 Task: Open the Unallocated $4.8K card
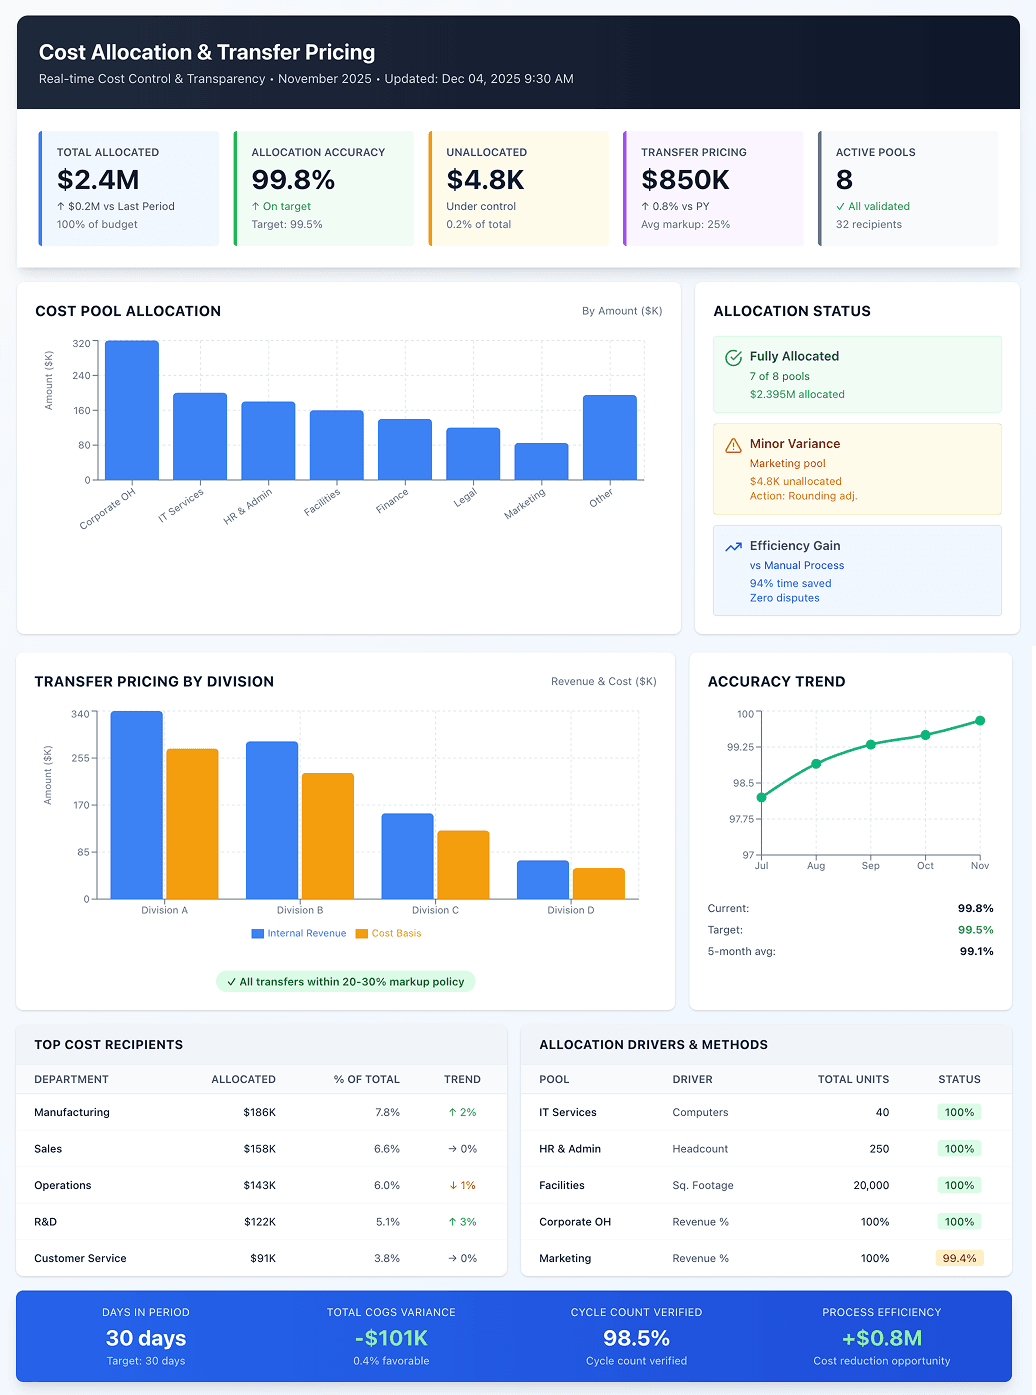click(518, 188)
